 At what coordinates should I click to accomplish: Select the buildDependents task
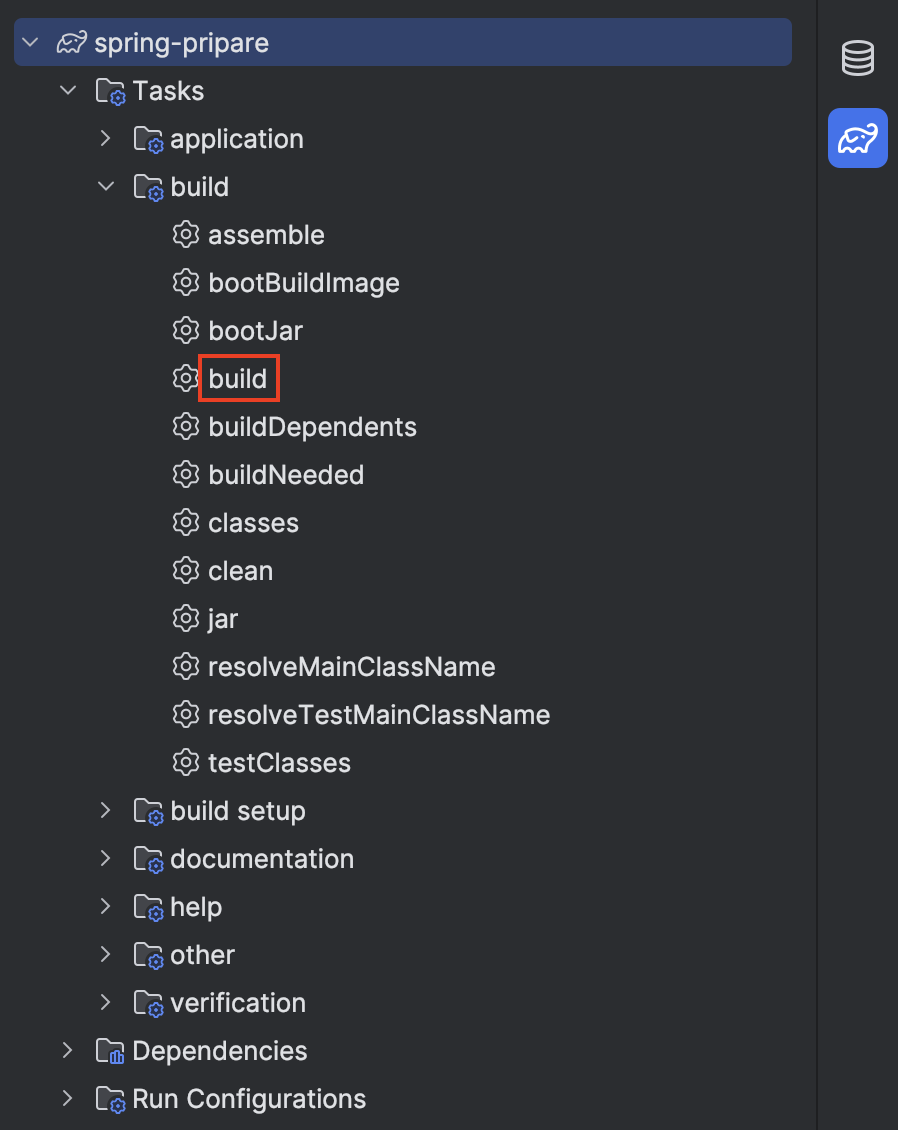(x=312, y=427)
